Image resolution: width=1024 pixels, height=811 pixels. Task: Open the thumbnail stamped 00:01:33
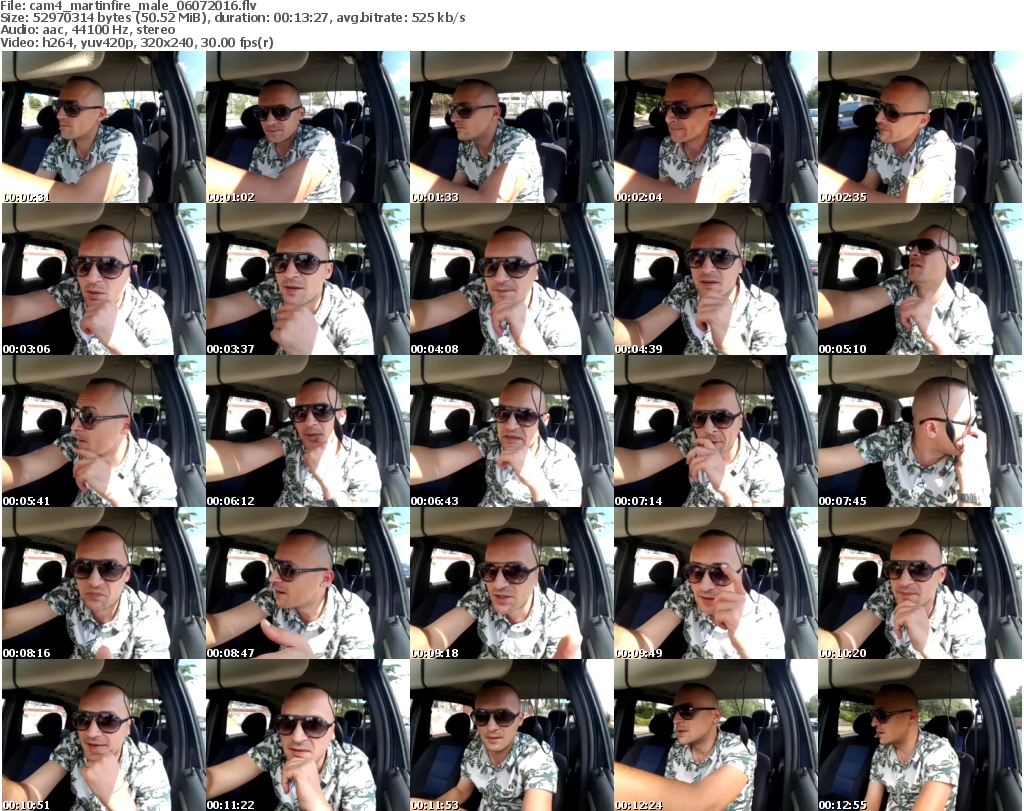pos(511,127)
